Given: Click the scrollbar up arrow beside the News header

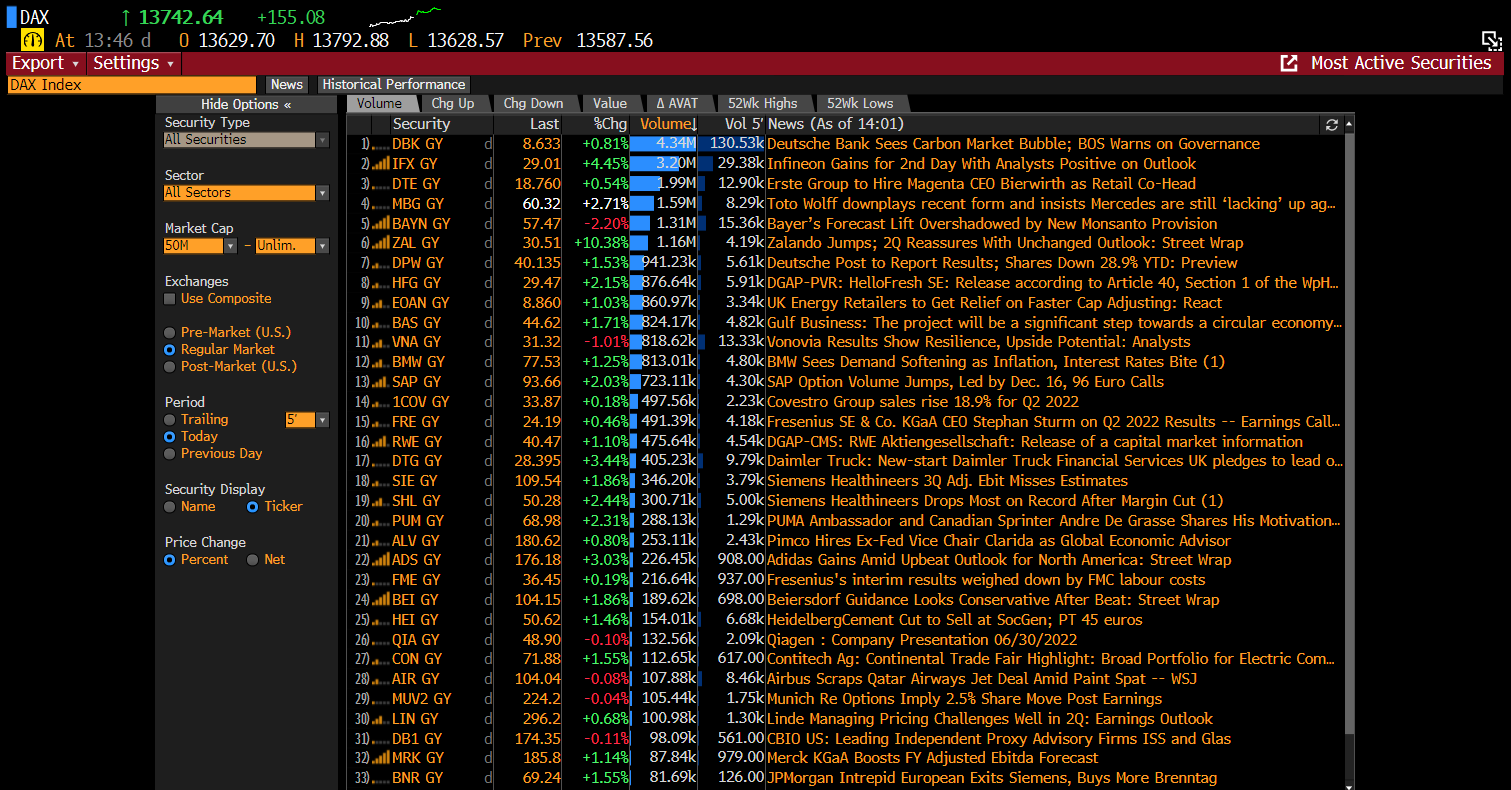Looking at the screenshot, I should tap(1349, 124).
